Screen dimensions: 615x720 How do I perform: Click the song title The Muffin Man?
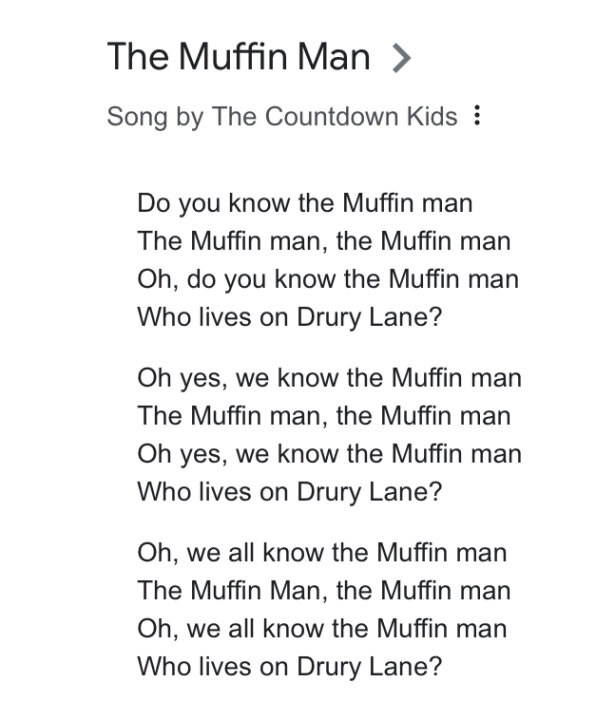tap(238, 57)
